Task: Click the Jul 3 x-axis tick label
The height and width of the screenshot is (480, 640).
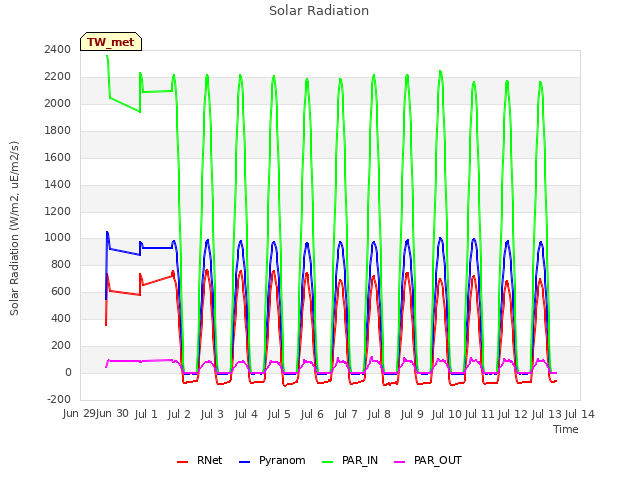Action: click(212, 414)
